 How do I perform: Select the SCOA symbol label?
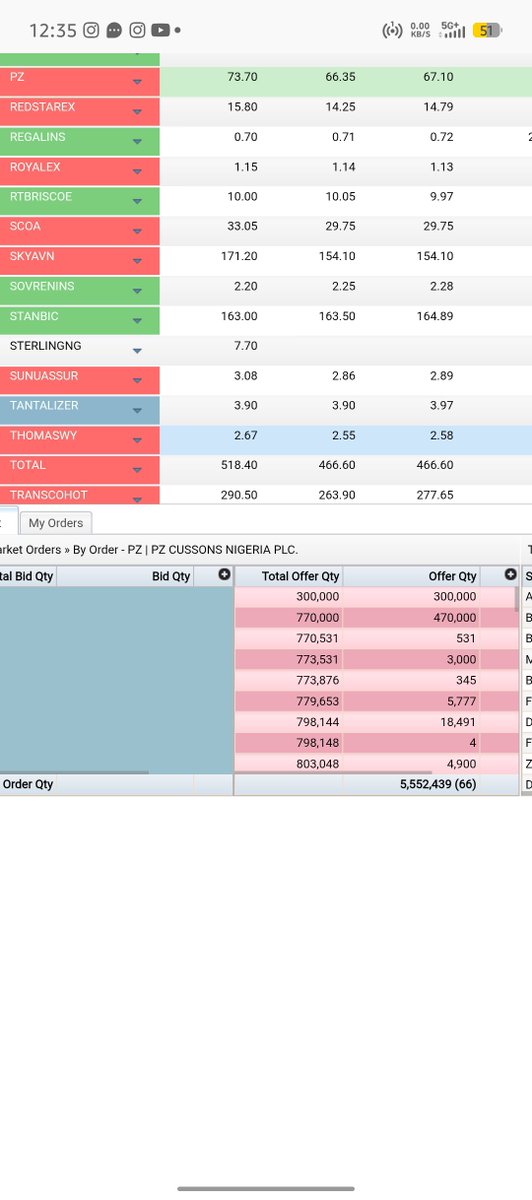click(25, 227)
